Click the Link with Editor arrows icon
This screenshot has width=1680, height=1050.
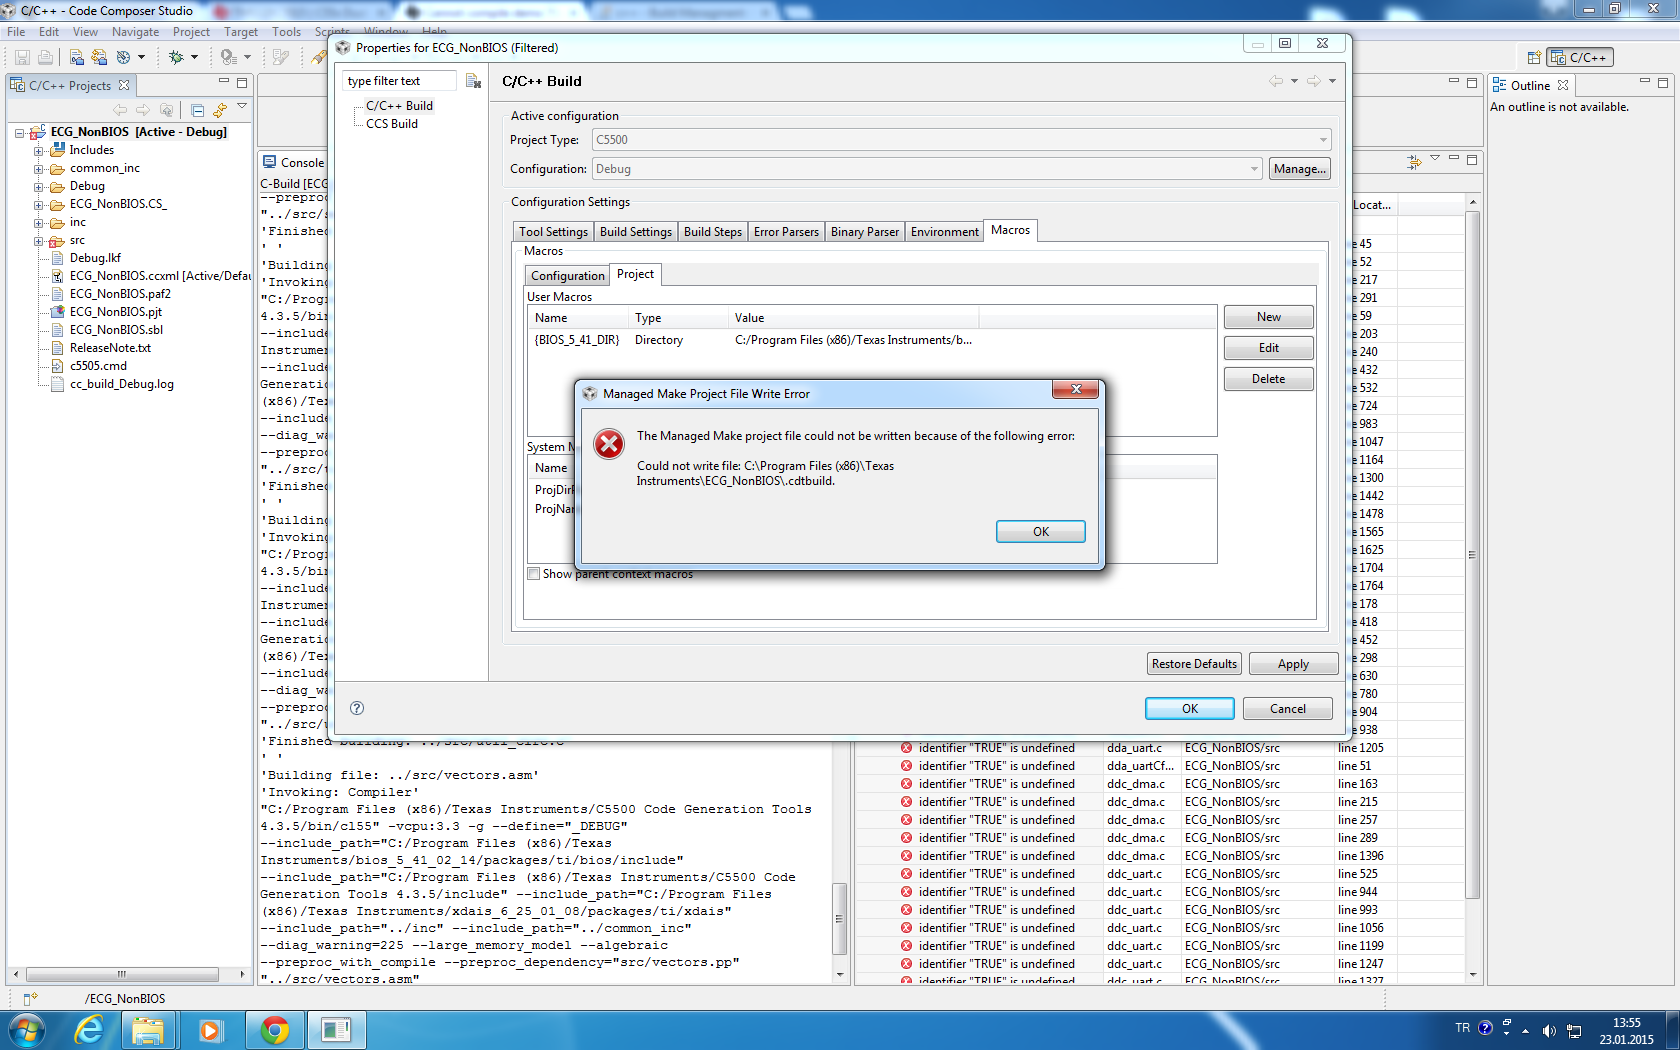pyautogui.click(x=219, y=110)
